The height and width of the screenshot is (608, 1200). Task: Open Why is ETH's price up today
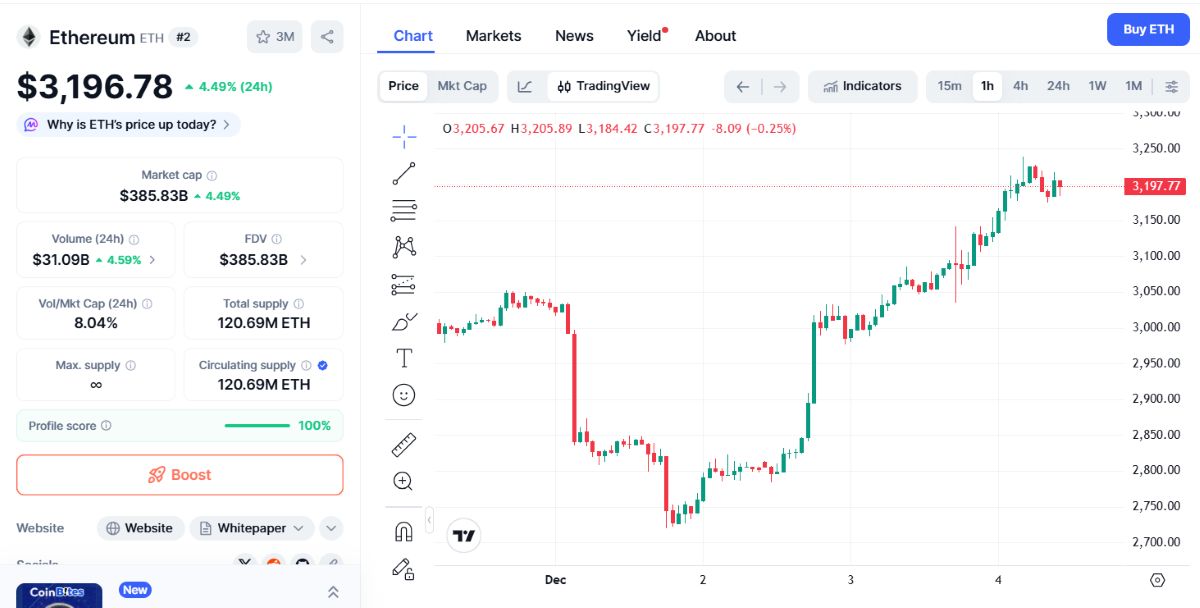pos(129,125)
